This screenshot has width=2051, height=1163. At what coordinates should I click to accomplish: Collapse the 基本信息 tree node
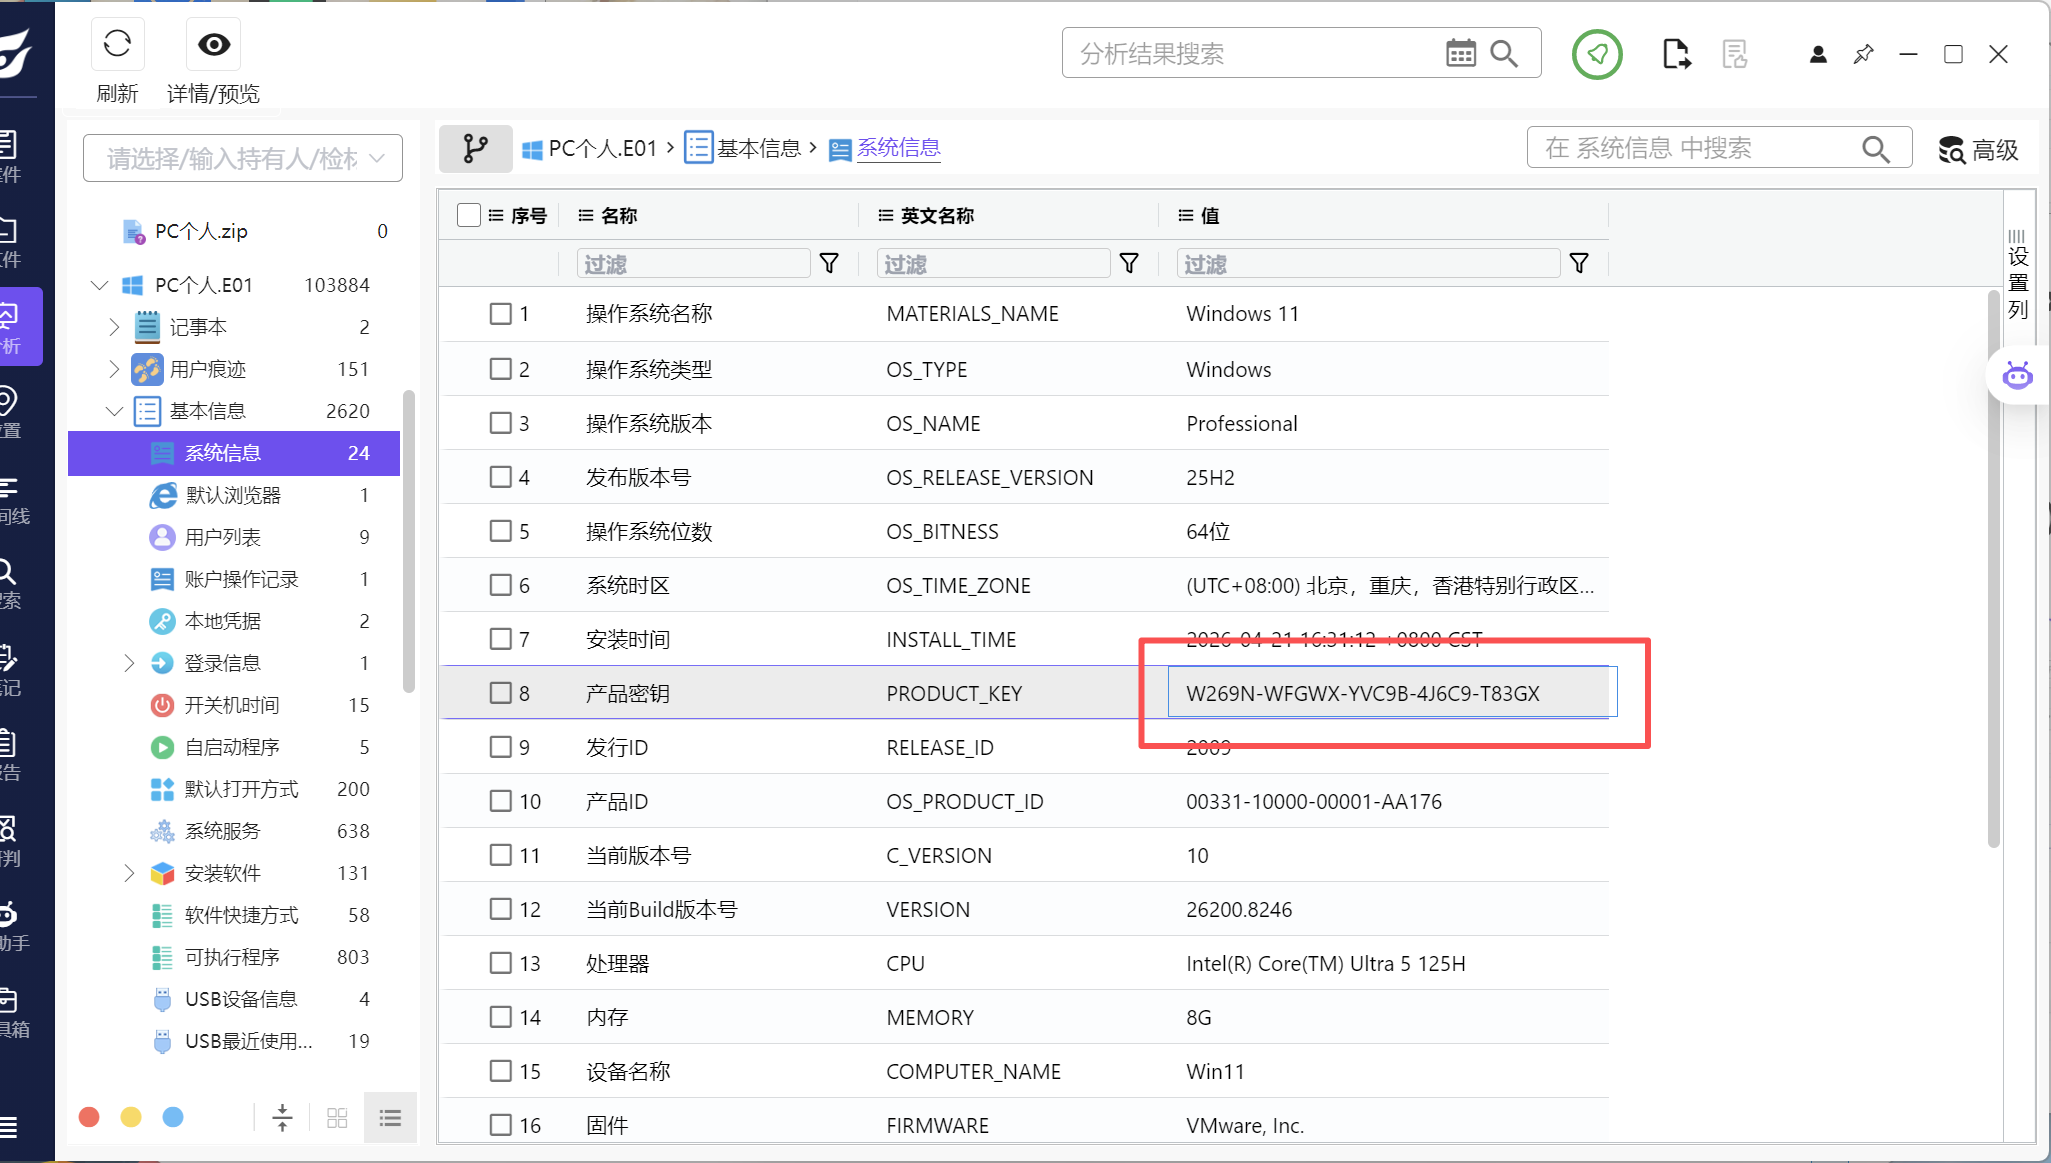[114, 411]
